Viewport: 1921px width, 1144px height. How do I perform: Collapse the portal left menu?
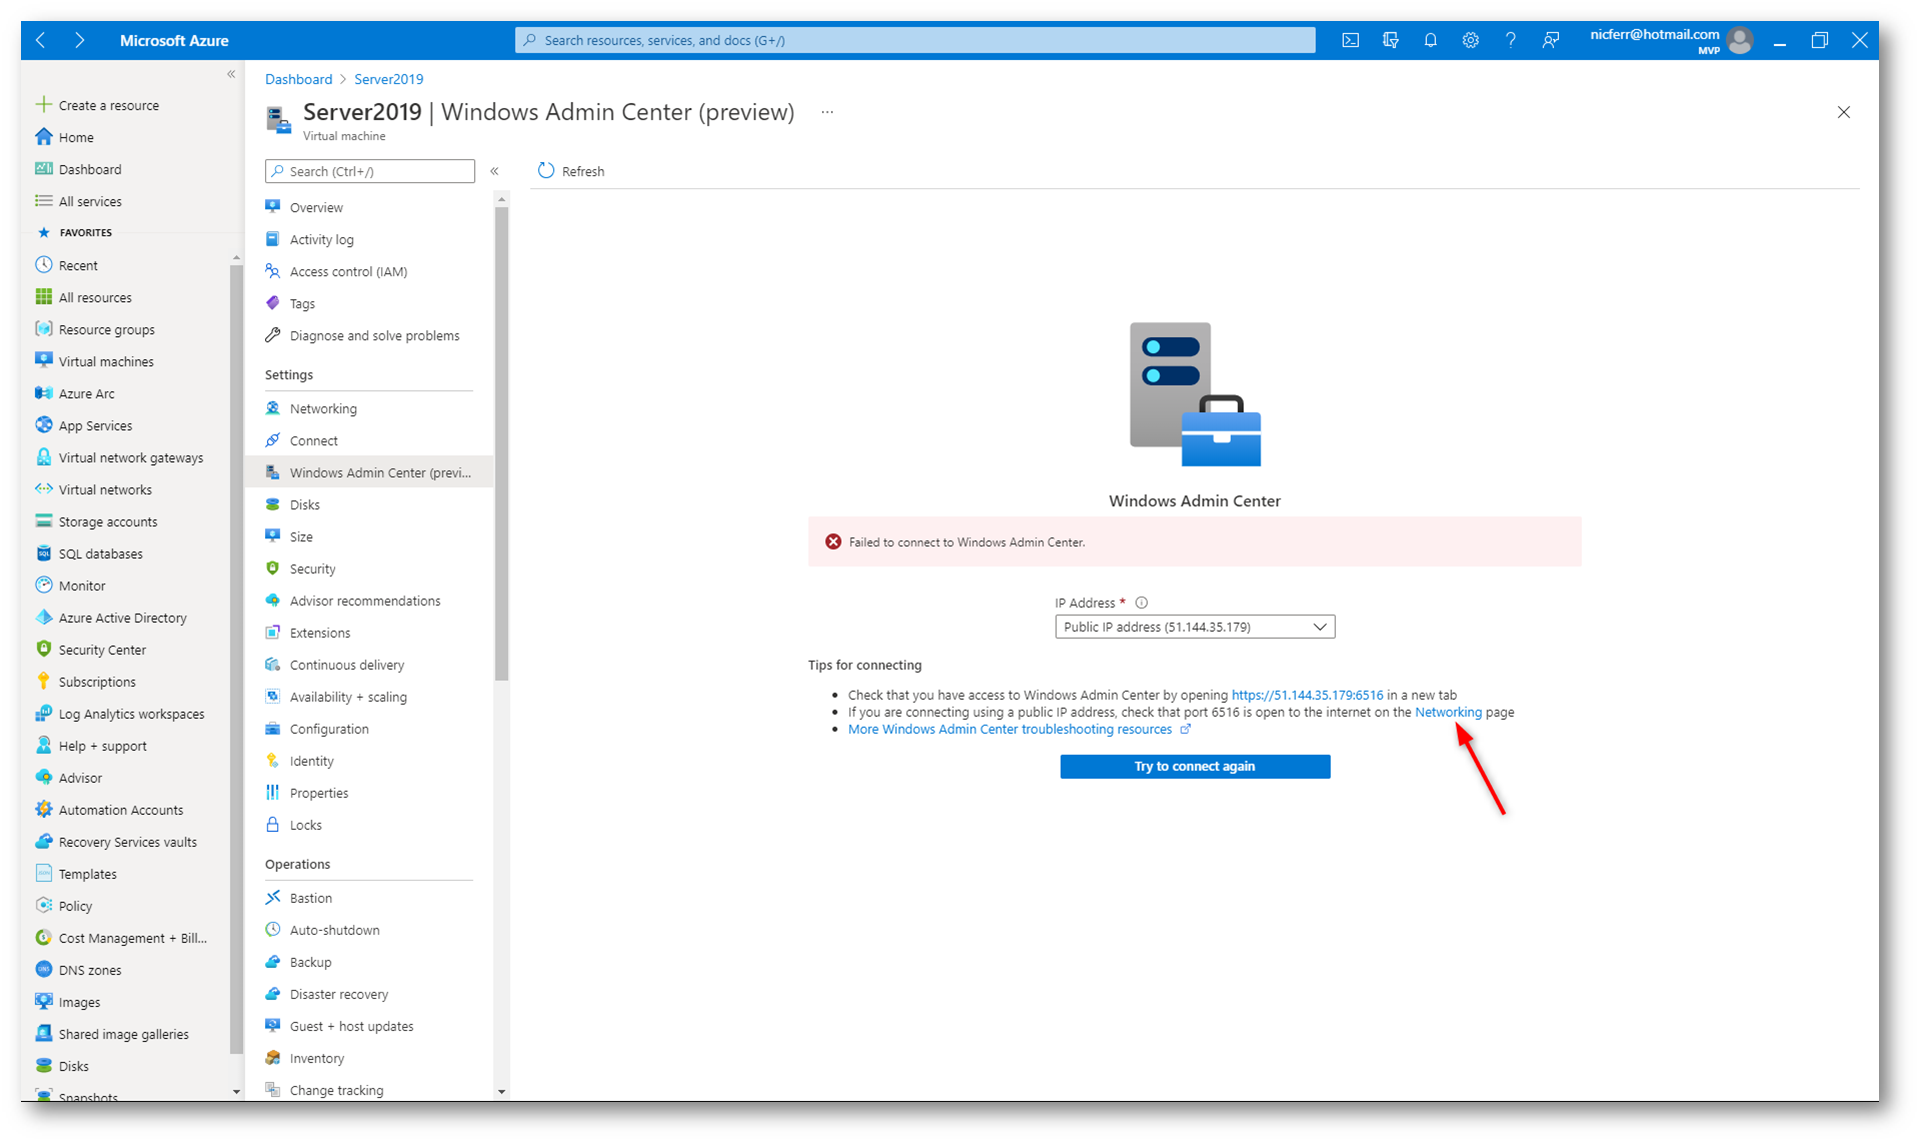point(231,74)
